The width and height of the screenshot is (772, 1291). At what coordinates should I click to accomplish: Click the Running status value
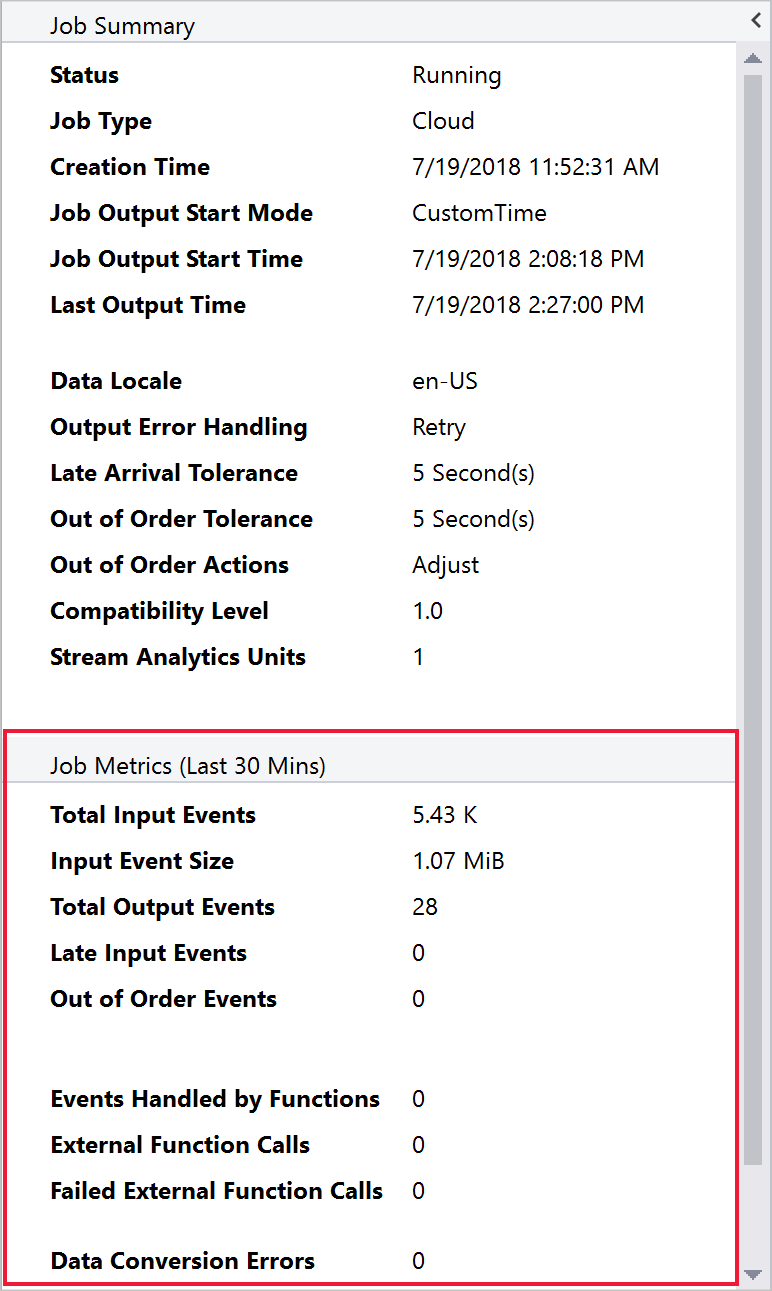456,75
